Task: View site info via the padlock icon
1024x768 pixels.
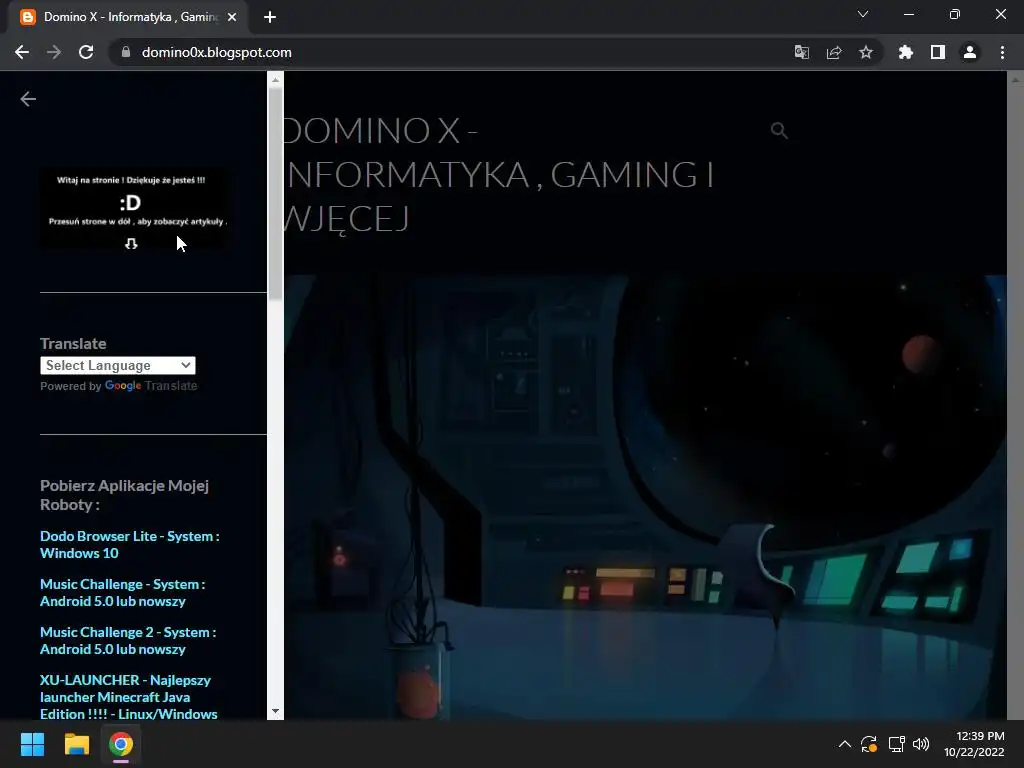Action: point(126,52)
